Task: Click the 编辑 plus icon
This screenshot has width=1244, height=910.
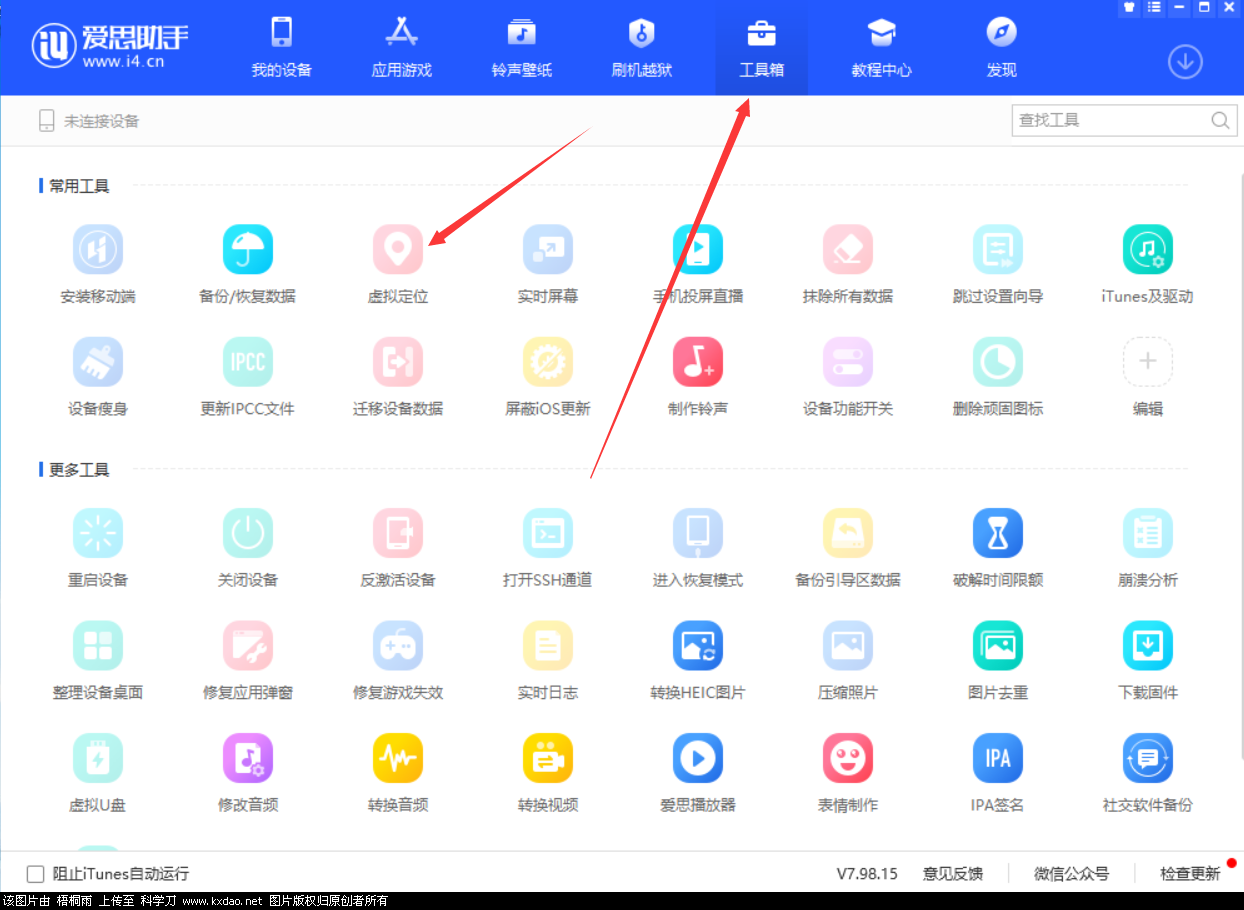Action: click(1148, 361)
